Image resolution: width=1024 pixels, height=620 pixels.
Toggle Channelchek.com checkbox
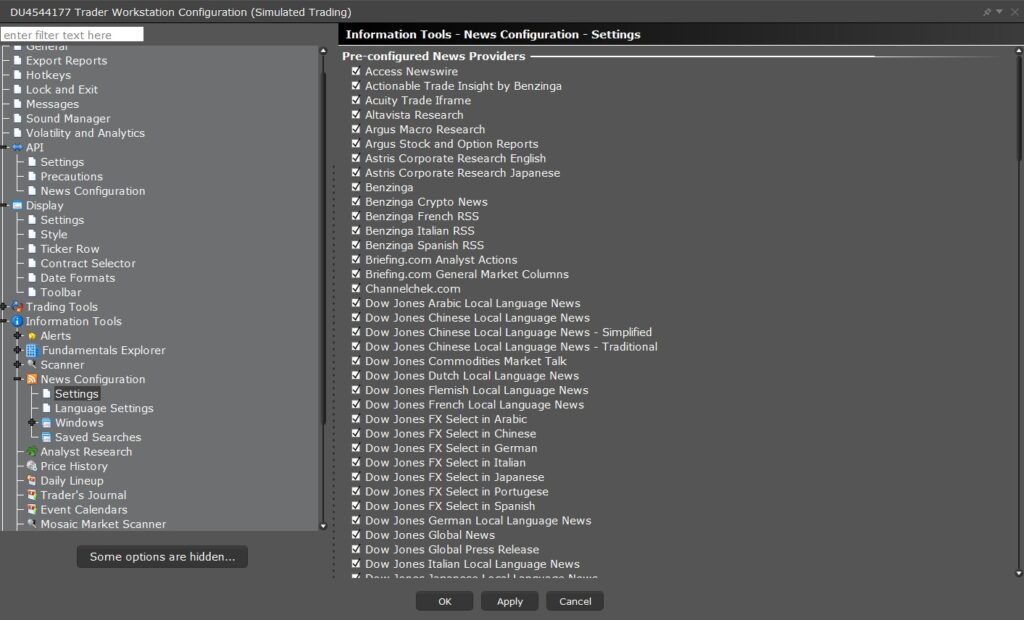point(356,288)
